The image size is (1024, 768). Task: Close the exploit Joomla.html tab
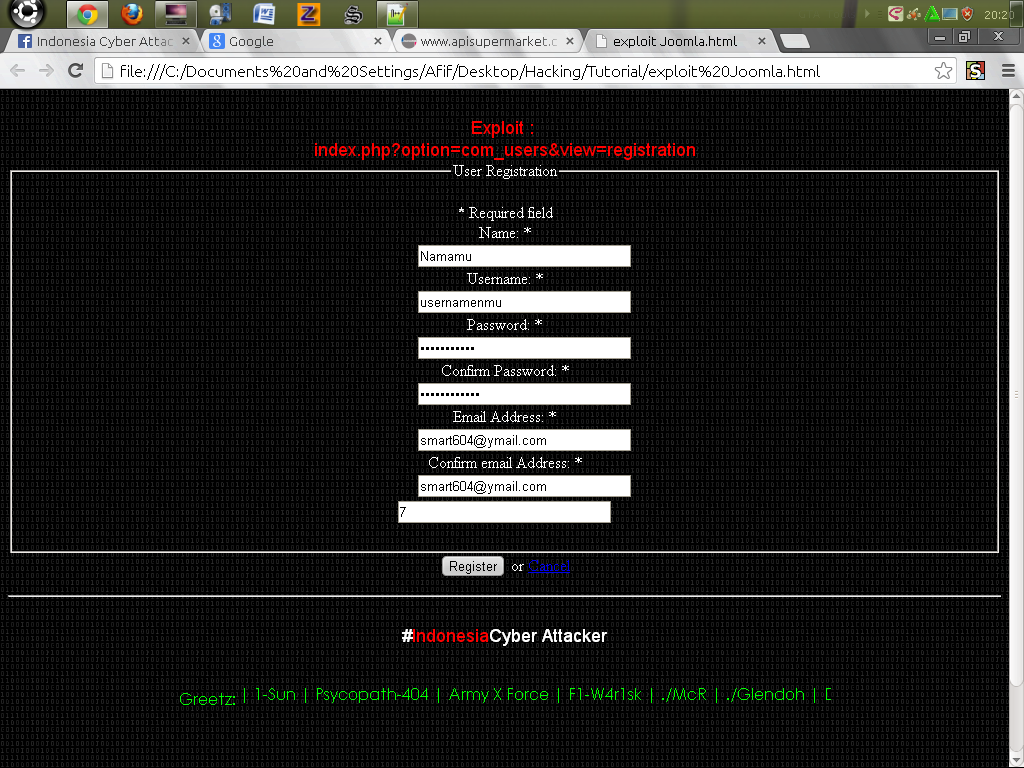[x=761, y=41]
